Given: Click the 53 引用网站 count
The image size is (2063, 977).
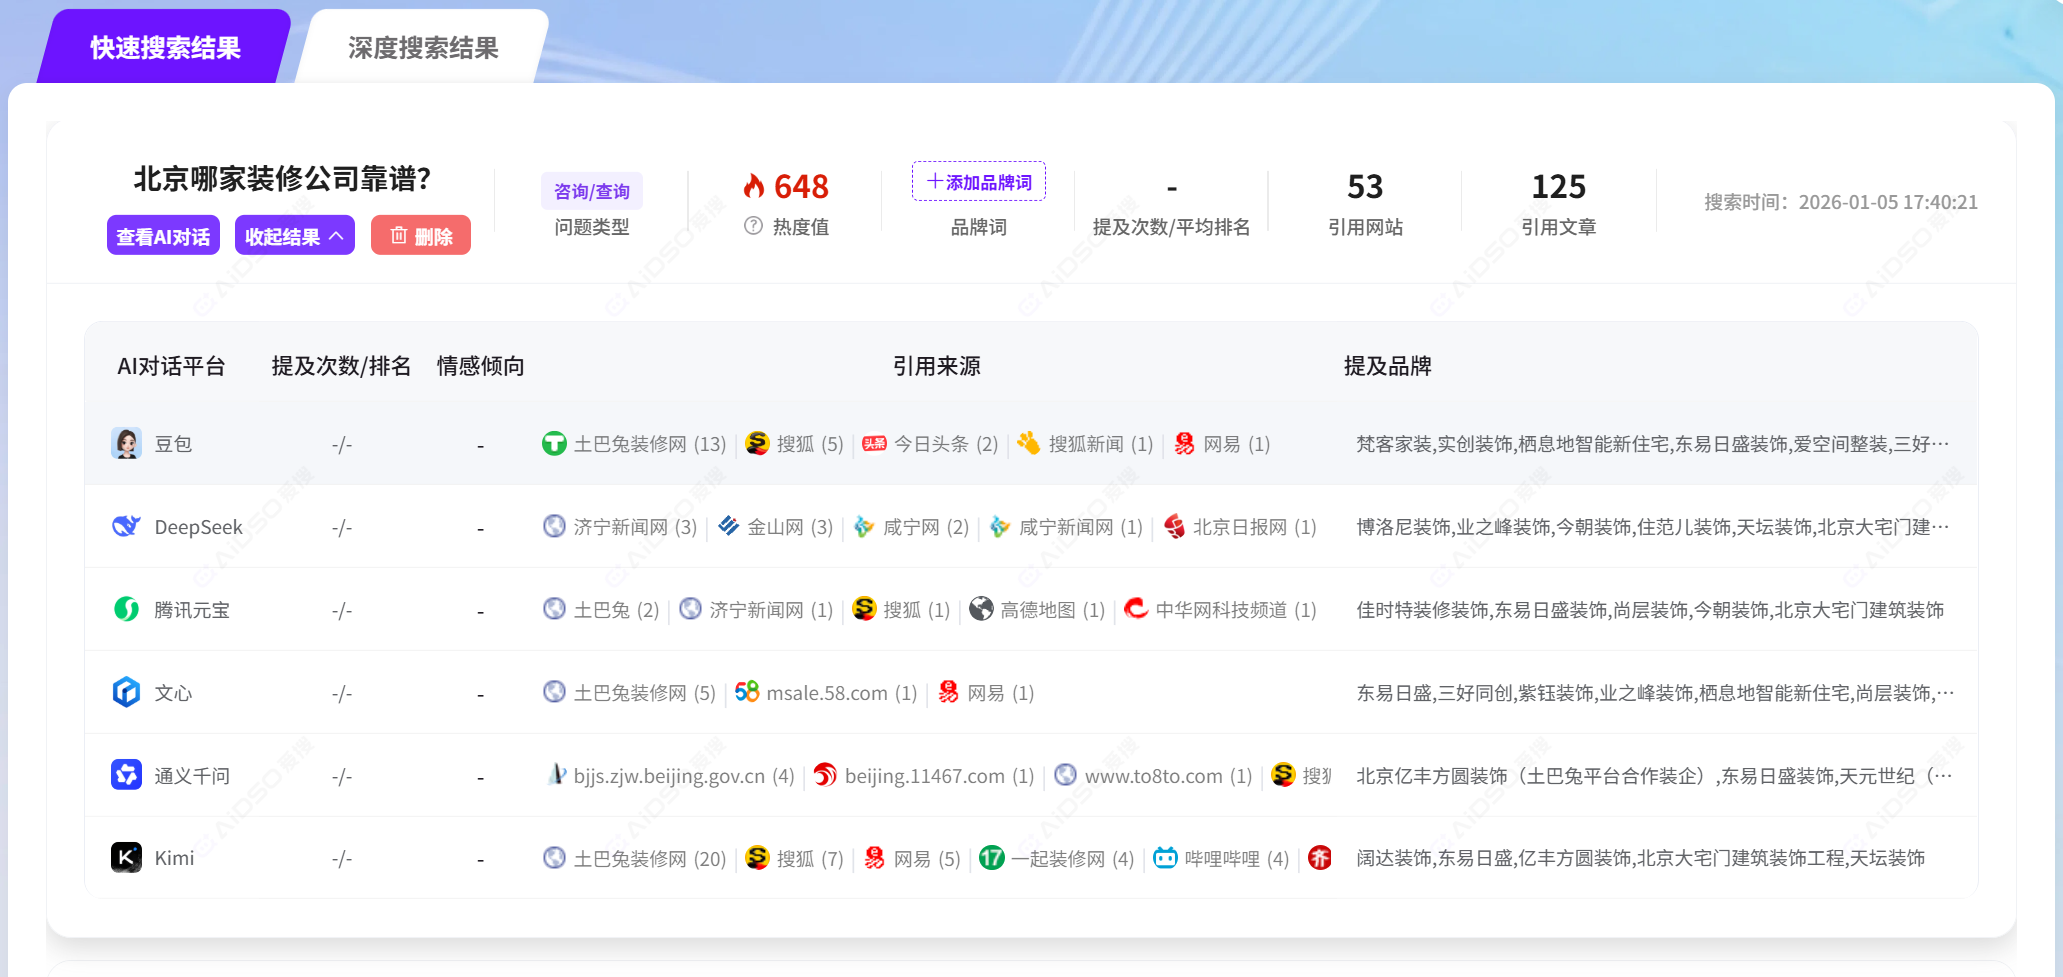Looking at the screenshot, I should [1365, 187].
